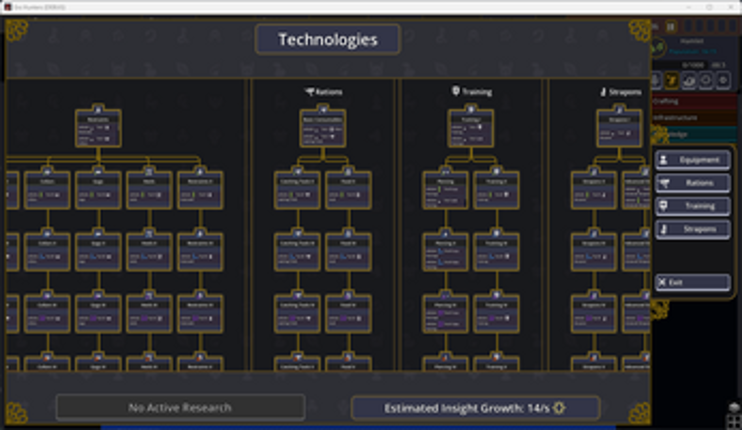Click the Training column header icon
The image size is (742, 430).
point(455,92)
